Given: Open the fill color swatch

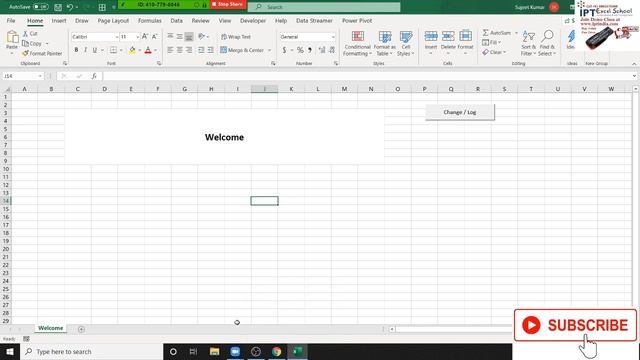Looking at the screenshot, I should click(132, 50).
